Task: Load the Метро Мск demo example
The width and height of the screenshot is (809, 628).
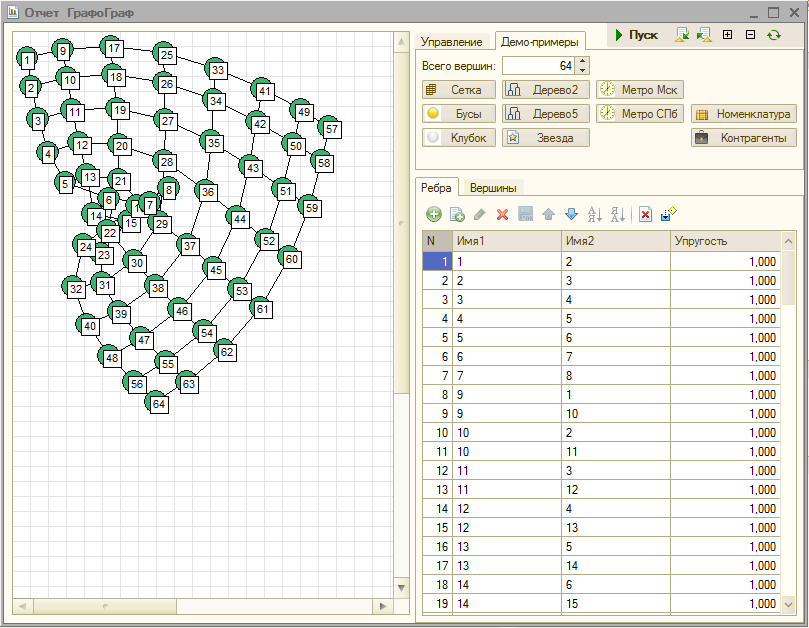Action: [640, 89]
